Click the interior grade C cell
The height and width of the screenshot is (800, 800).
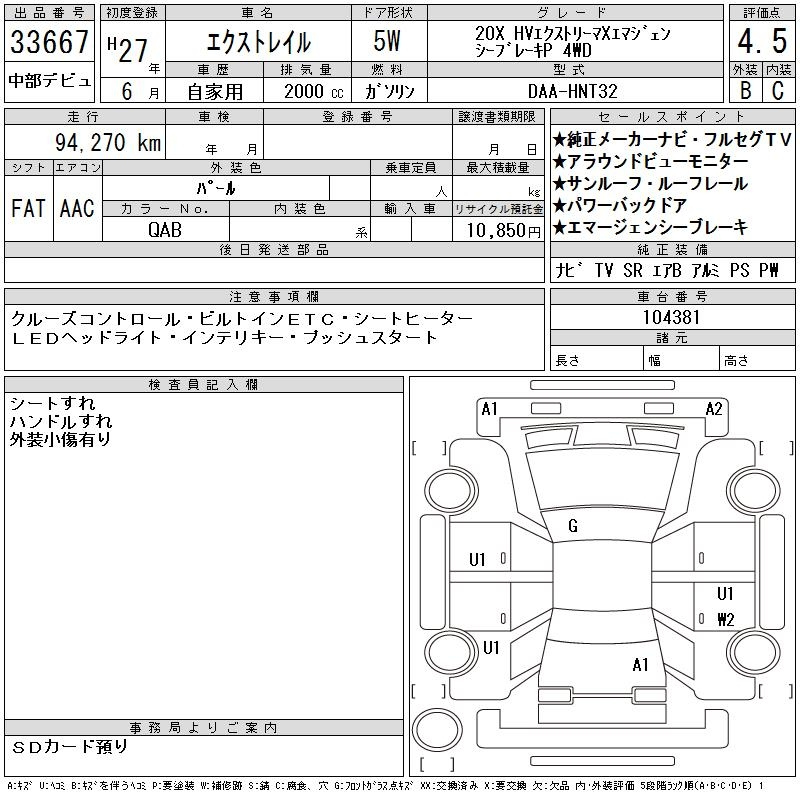coord(778,90)
